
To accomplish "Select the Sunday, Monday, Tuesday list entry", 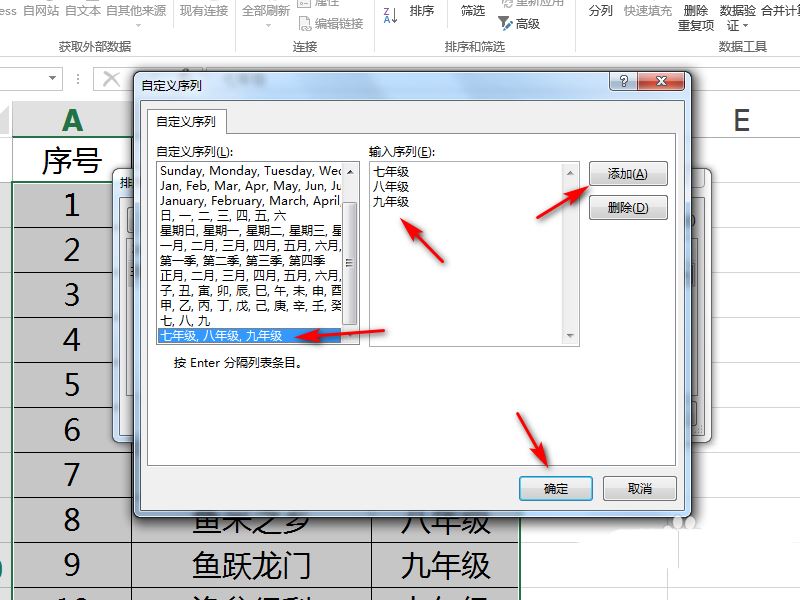I will (x=250, y=170).
